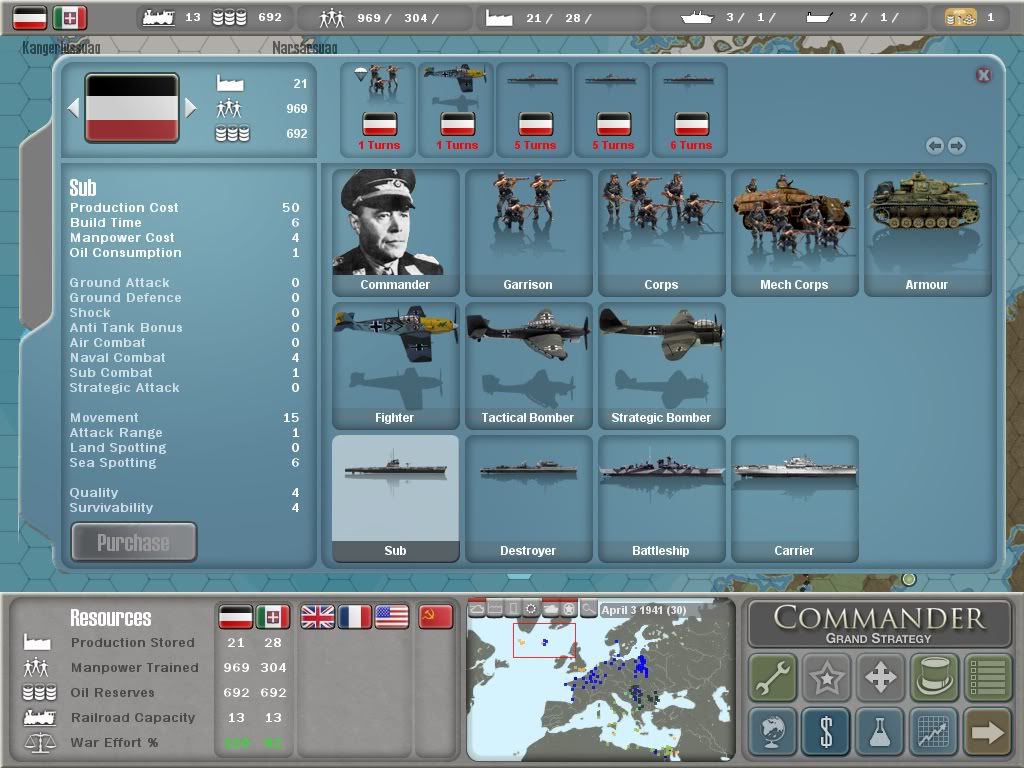Click queued paratrooper due in 1 turn

[x=378, y=110]
